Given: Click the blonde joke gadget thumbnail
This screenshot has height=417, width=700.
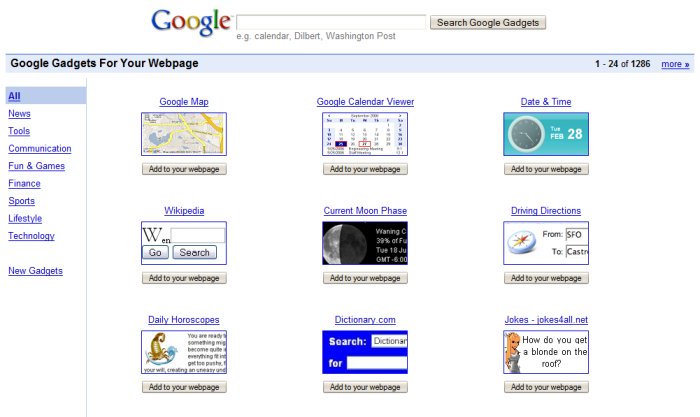Looking at the screenshot, I should point(546,352).
